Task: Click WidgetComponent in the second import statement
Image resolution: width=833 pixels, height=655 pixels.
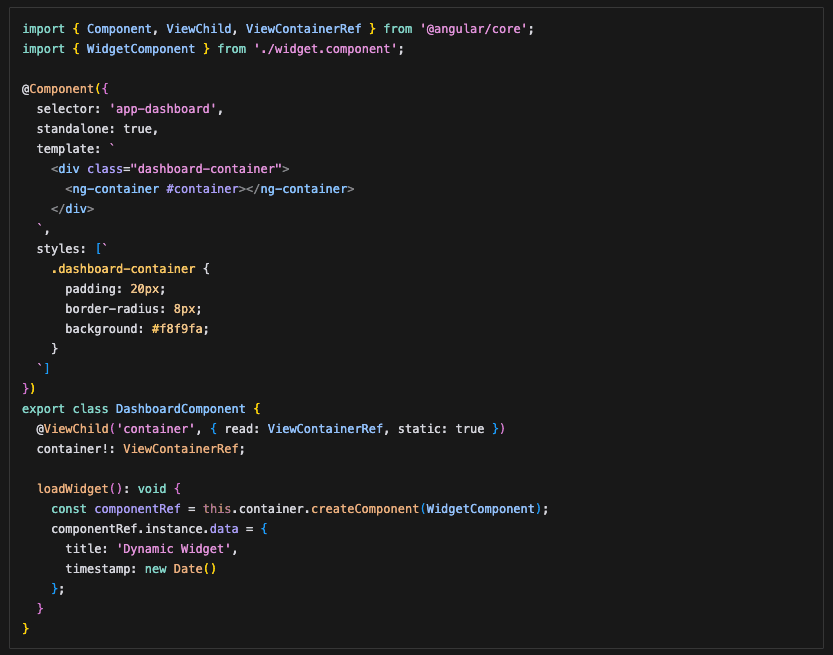Action: (x=141, y=49)
